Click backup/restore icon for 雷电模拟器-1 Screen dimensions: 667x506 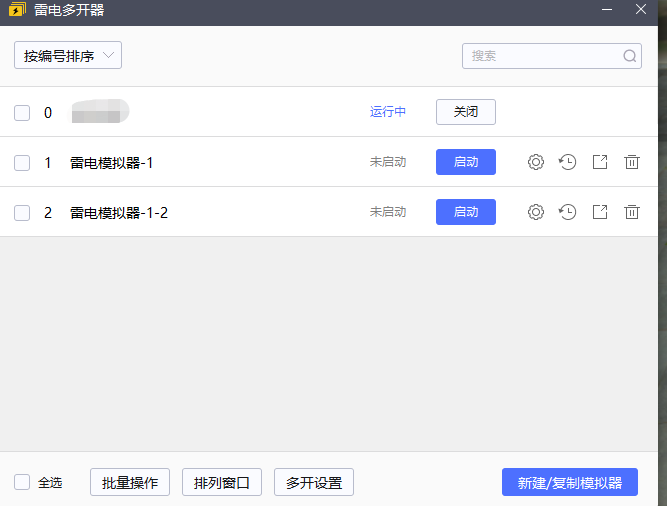pyautogui.click(x=568, y=162)
